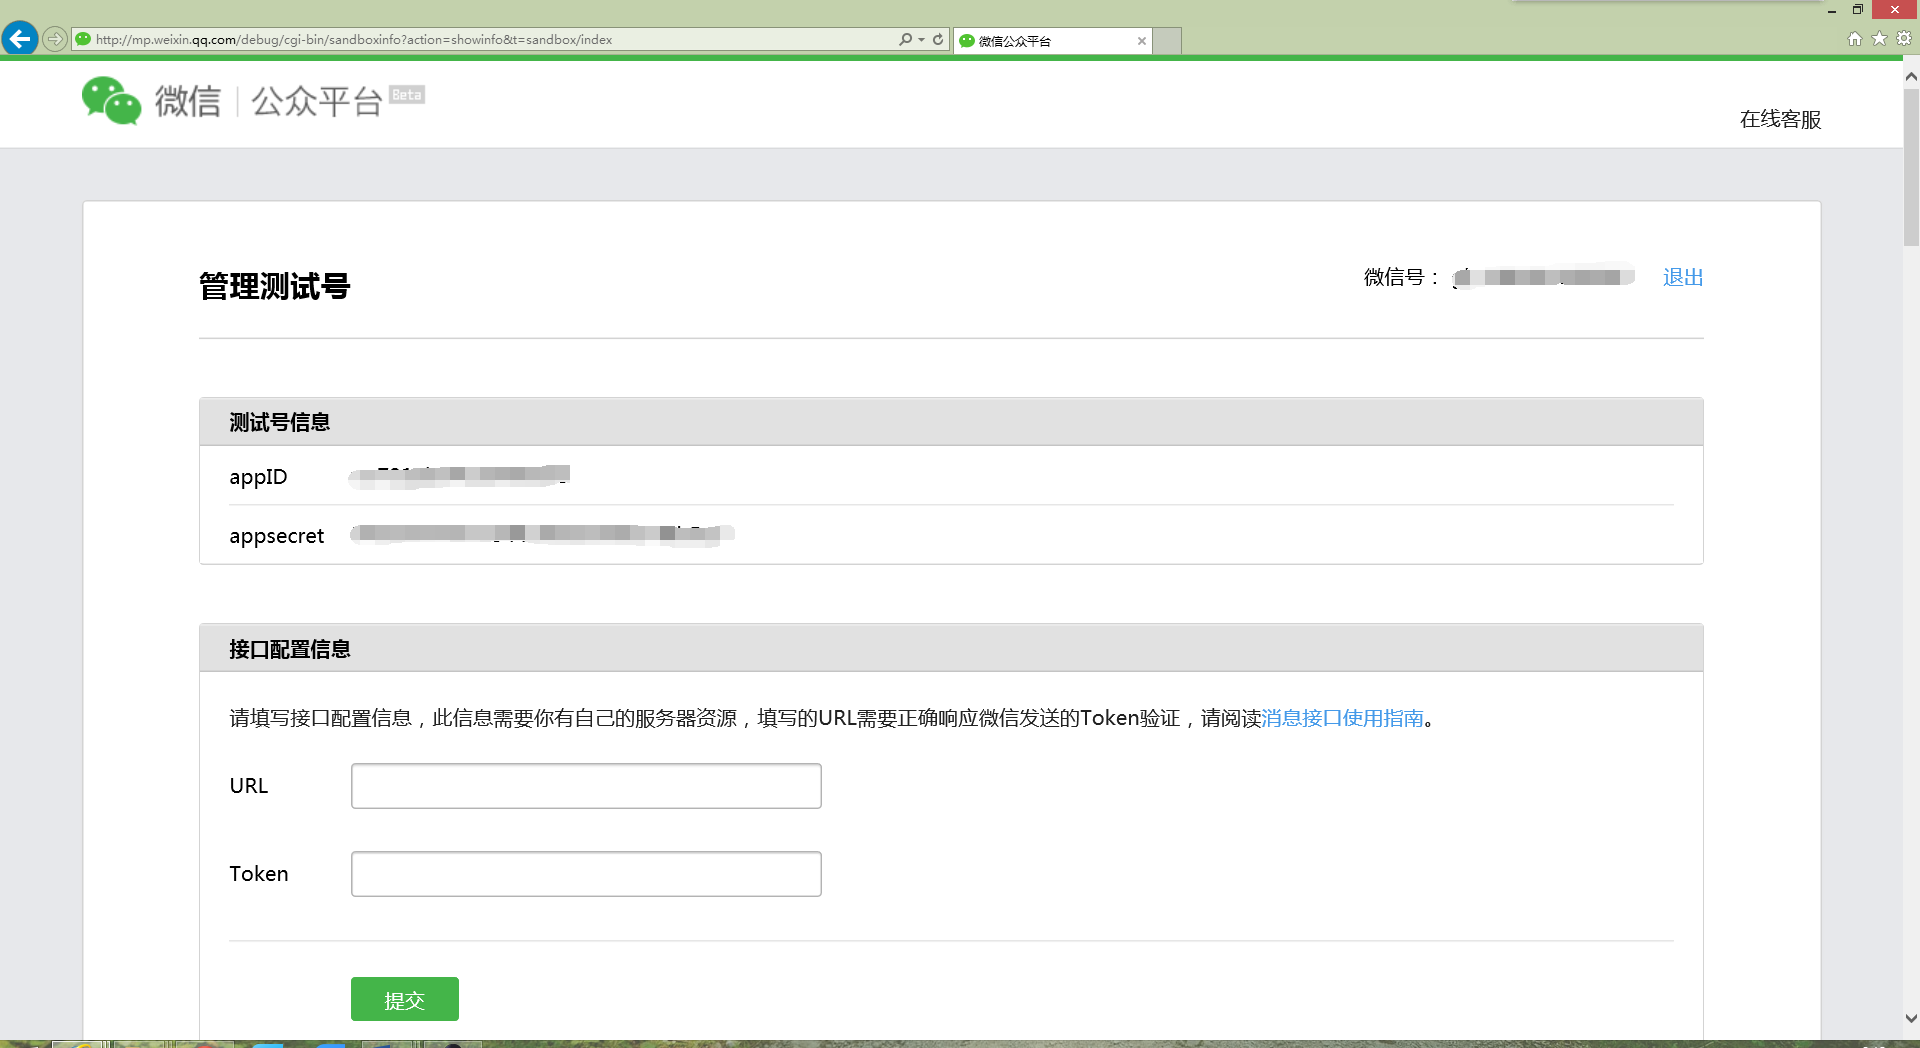The image size is (1920, 1048).
Task: Click the 接口配置信息 section header
Action: (x=951, y=649)
